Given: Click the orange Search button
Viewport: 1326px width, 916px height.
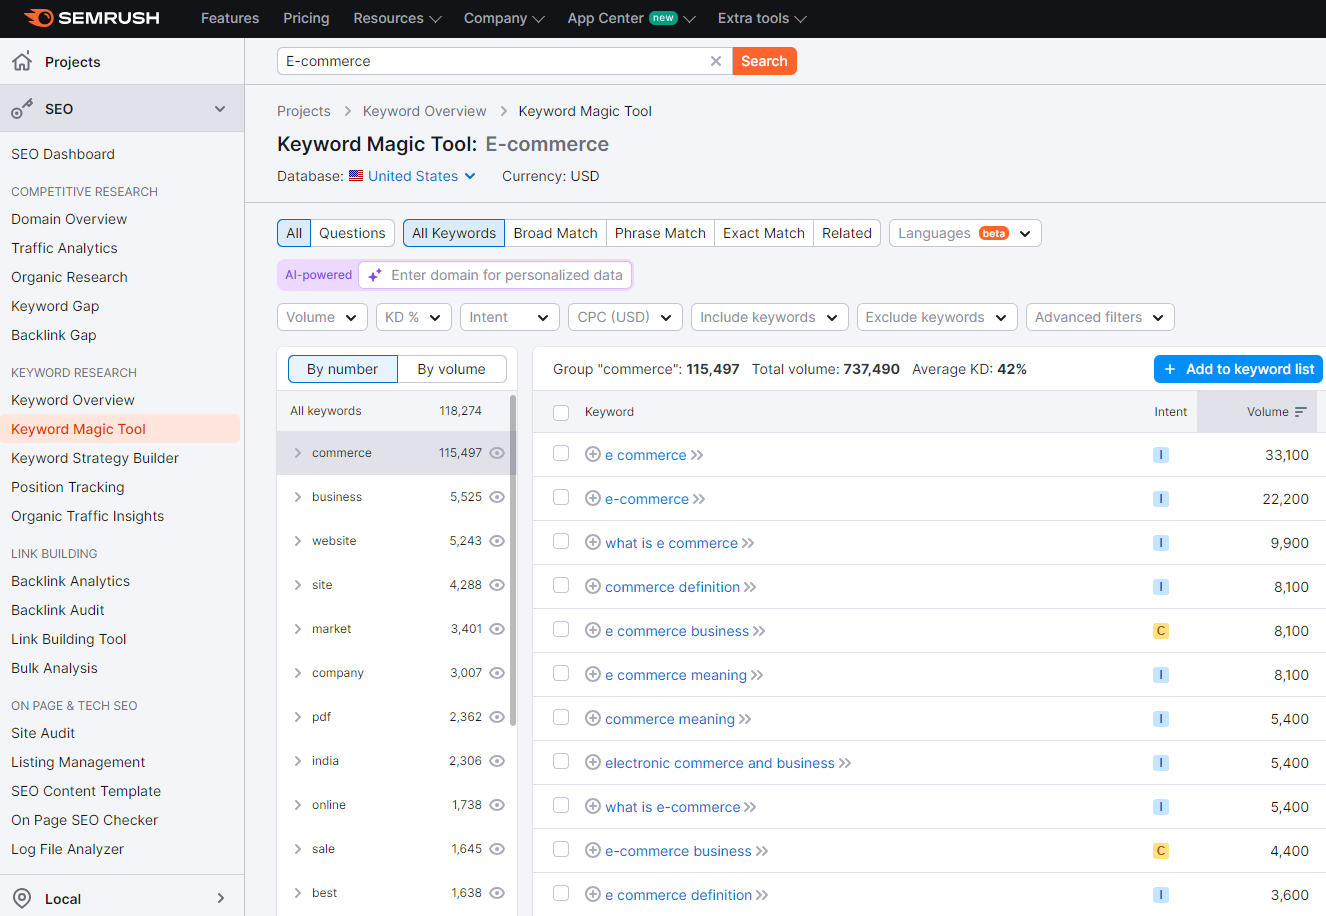Looking at the screenshot, I should click(764, 61).
